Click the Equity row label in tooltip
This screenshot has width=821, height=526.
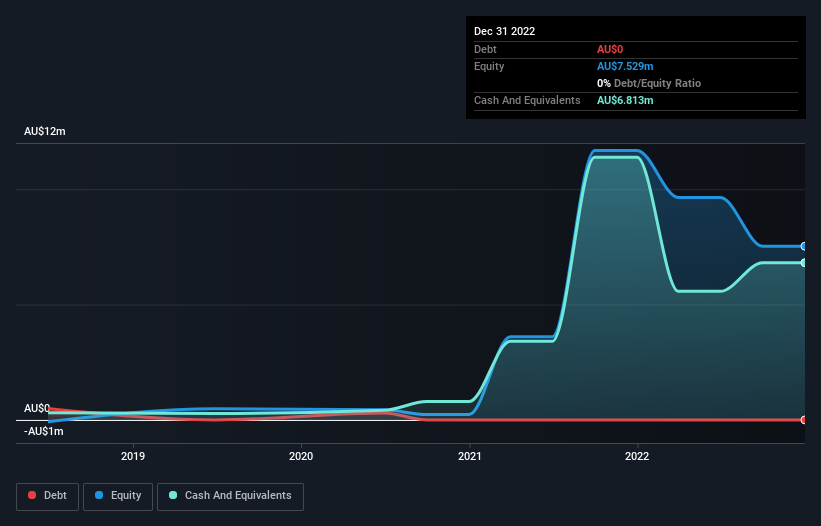click(x=489, y=66)
